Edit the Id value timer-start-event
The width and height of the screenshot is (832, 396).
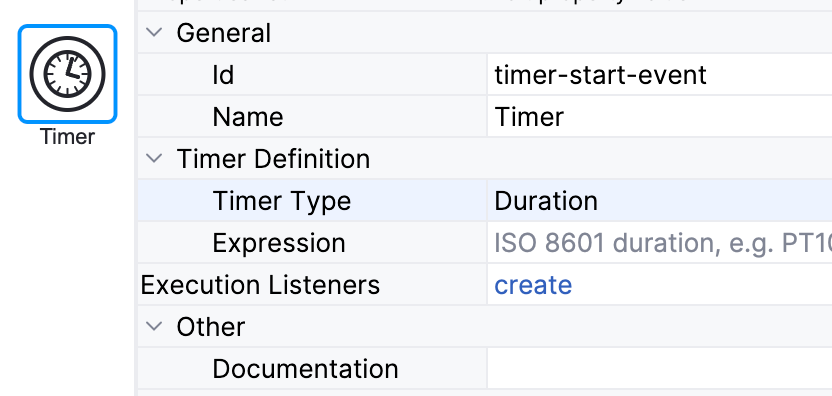[x=660, y=75]
